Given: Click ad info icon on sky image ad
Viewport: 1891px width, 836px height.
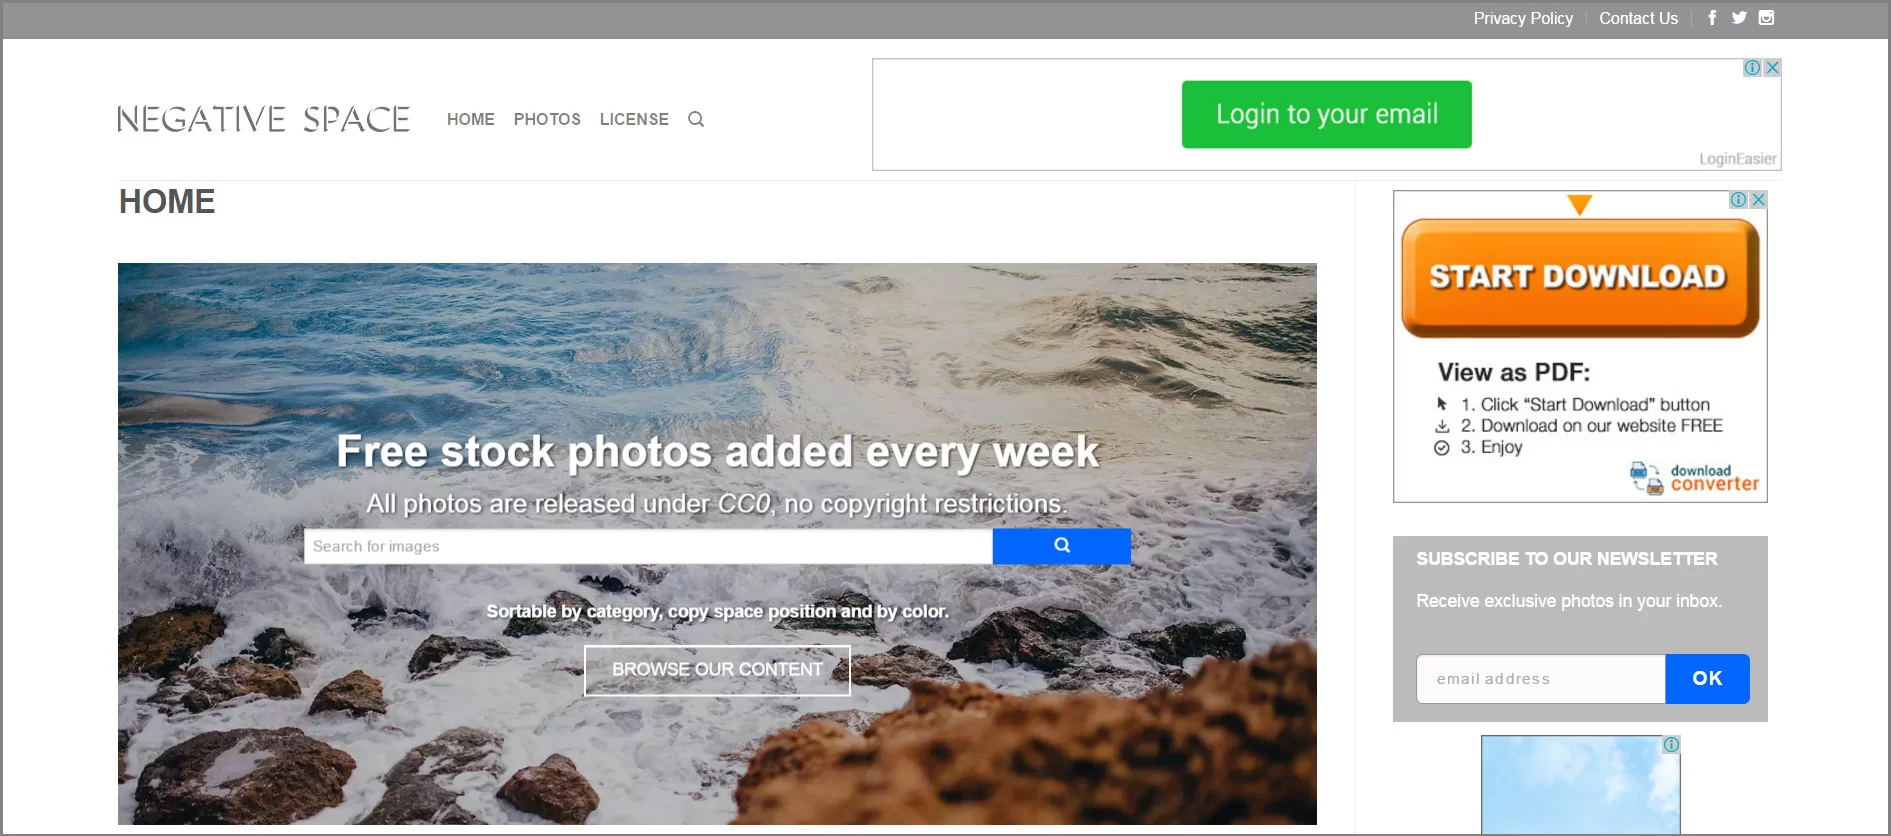Looking at the screenshot, I should (x=1671, y=745).
